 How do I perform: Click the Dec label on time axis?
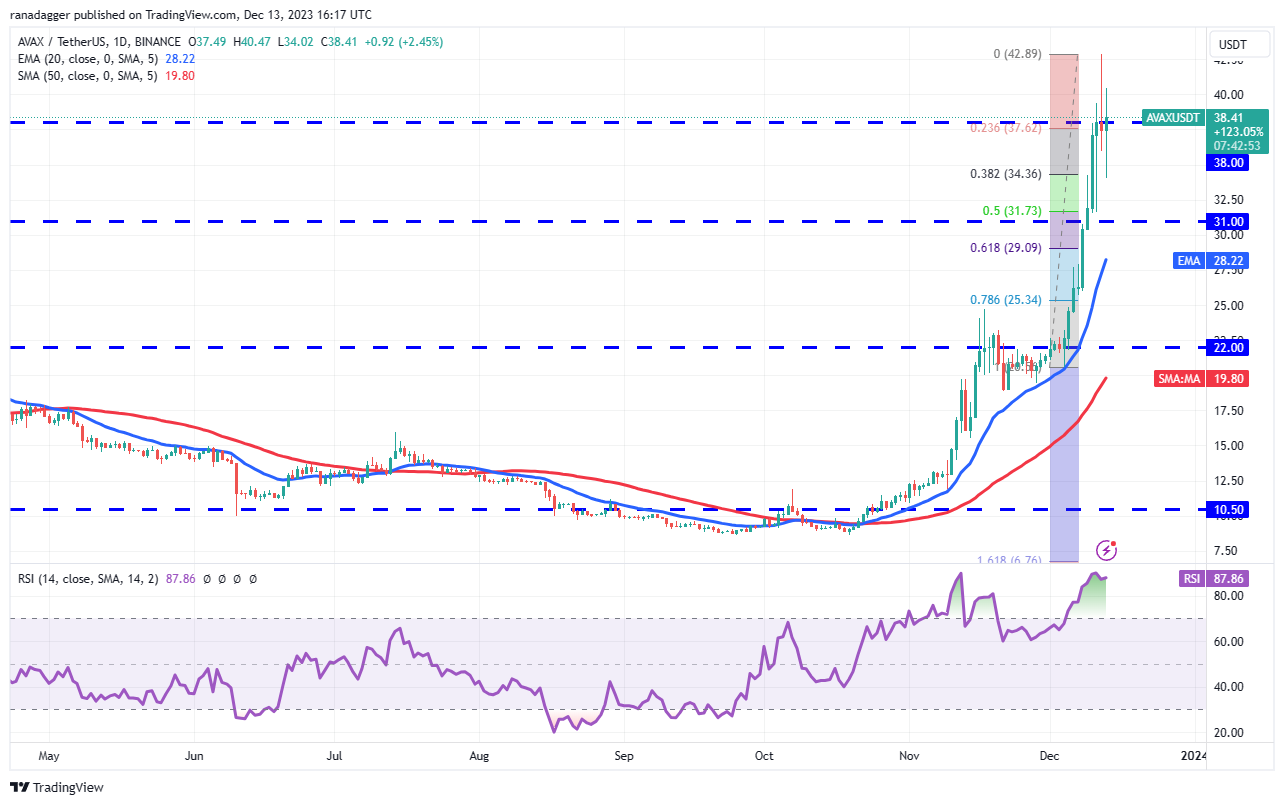(x=1050, y=756)
